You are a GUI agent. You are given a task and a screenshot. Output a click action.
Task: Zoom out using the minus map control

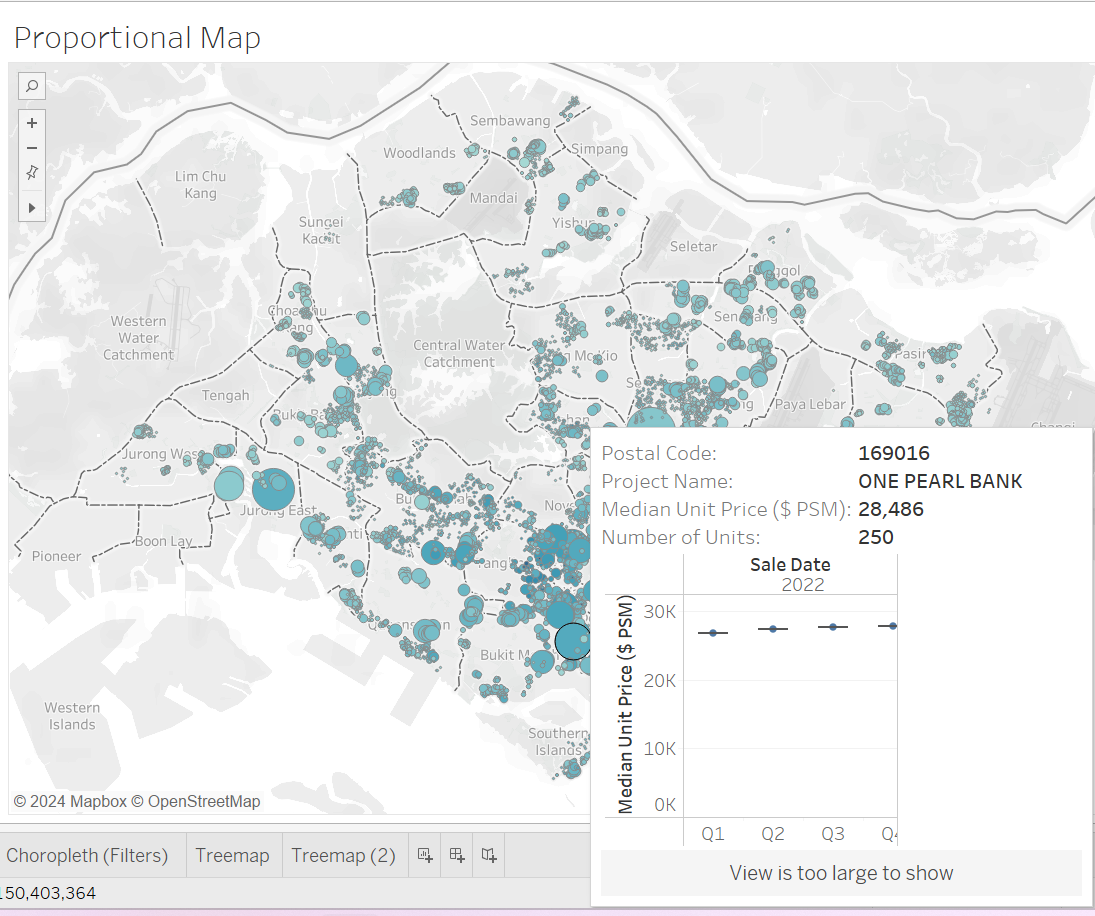point(32,148)
